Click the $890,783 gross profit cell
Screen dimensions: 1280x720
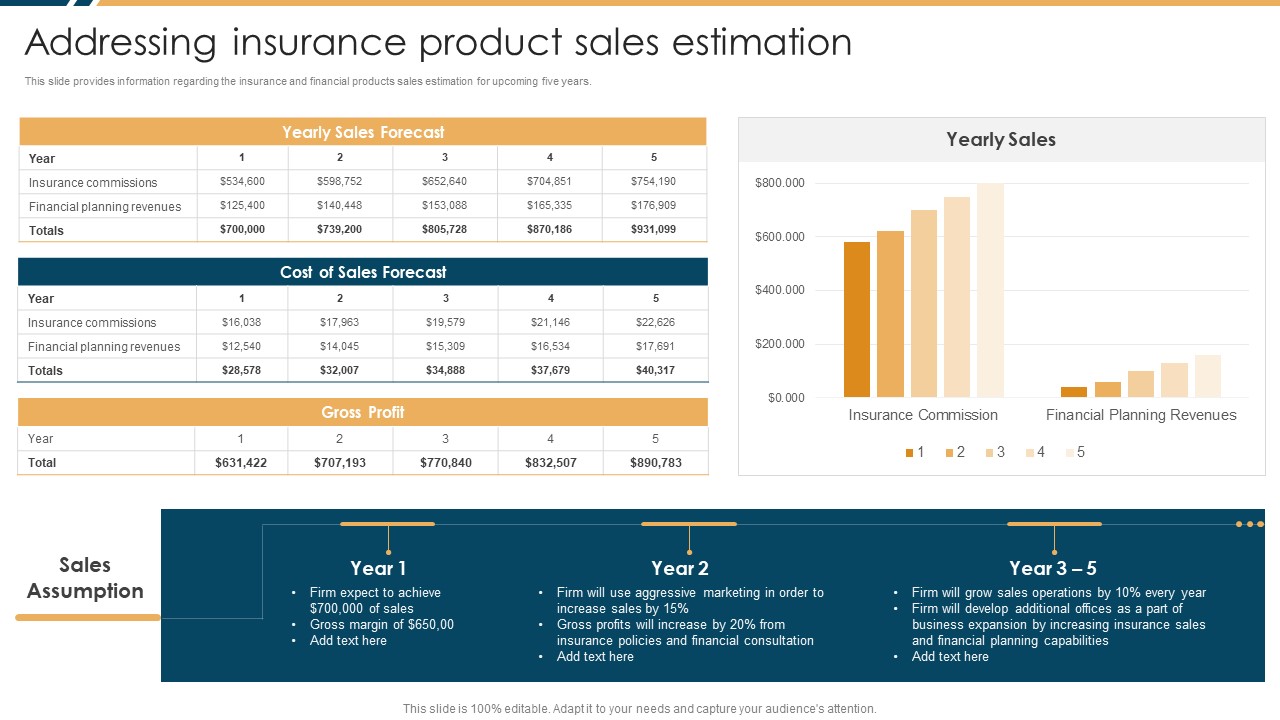tap(656, 463)
